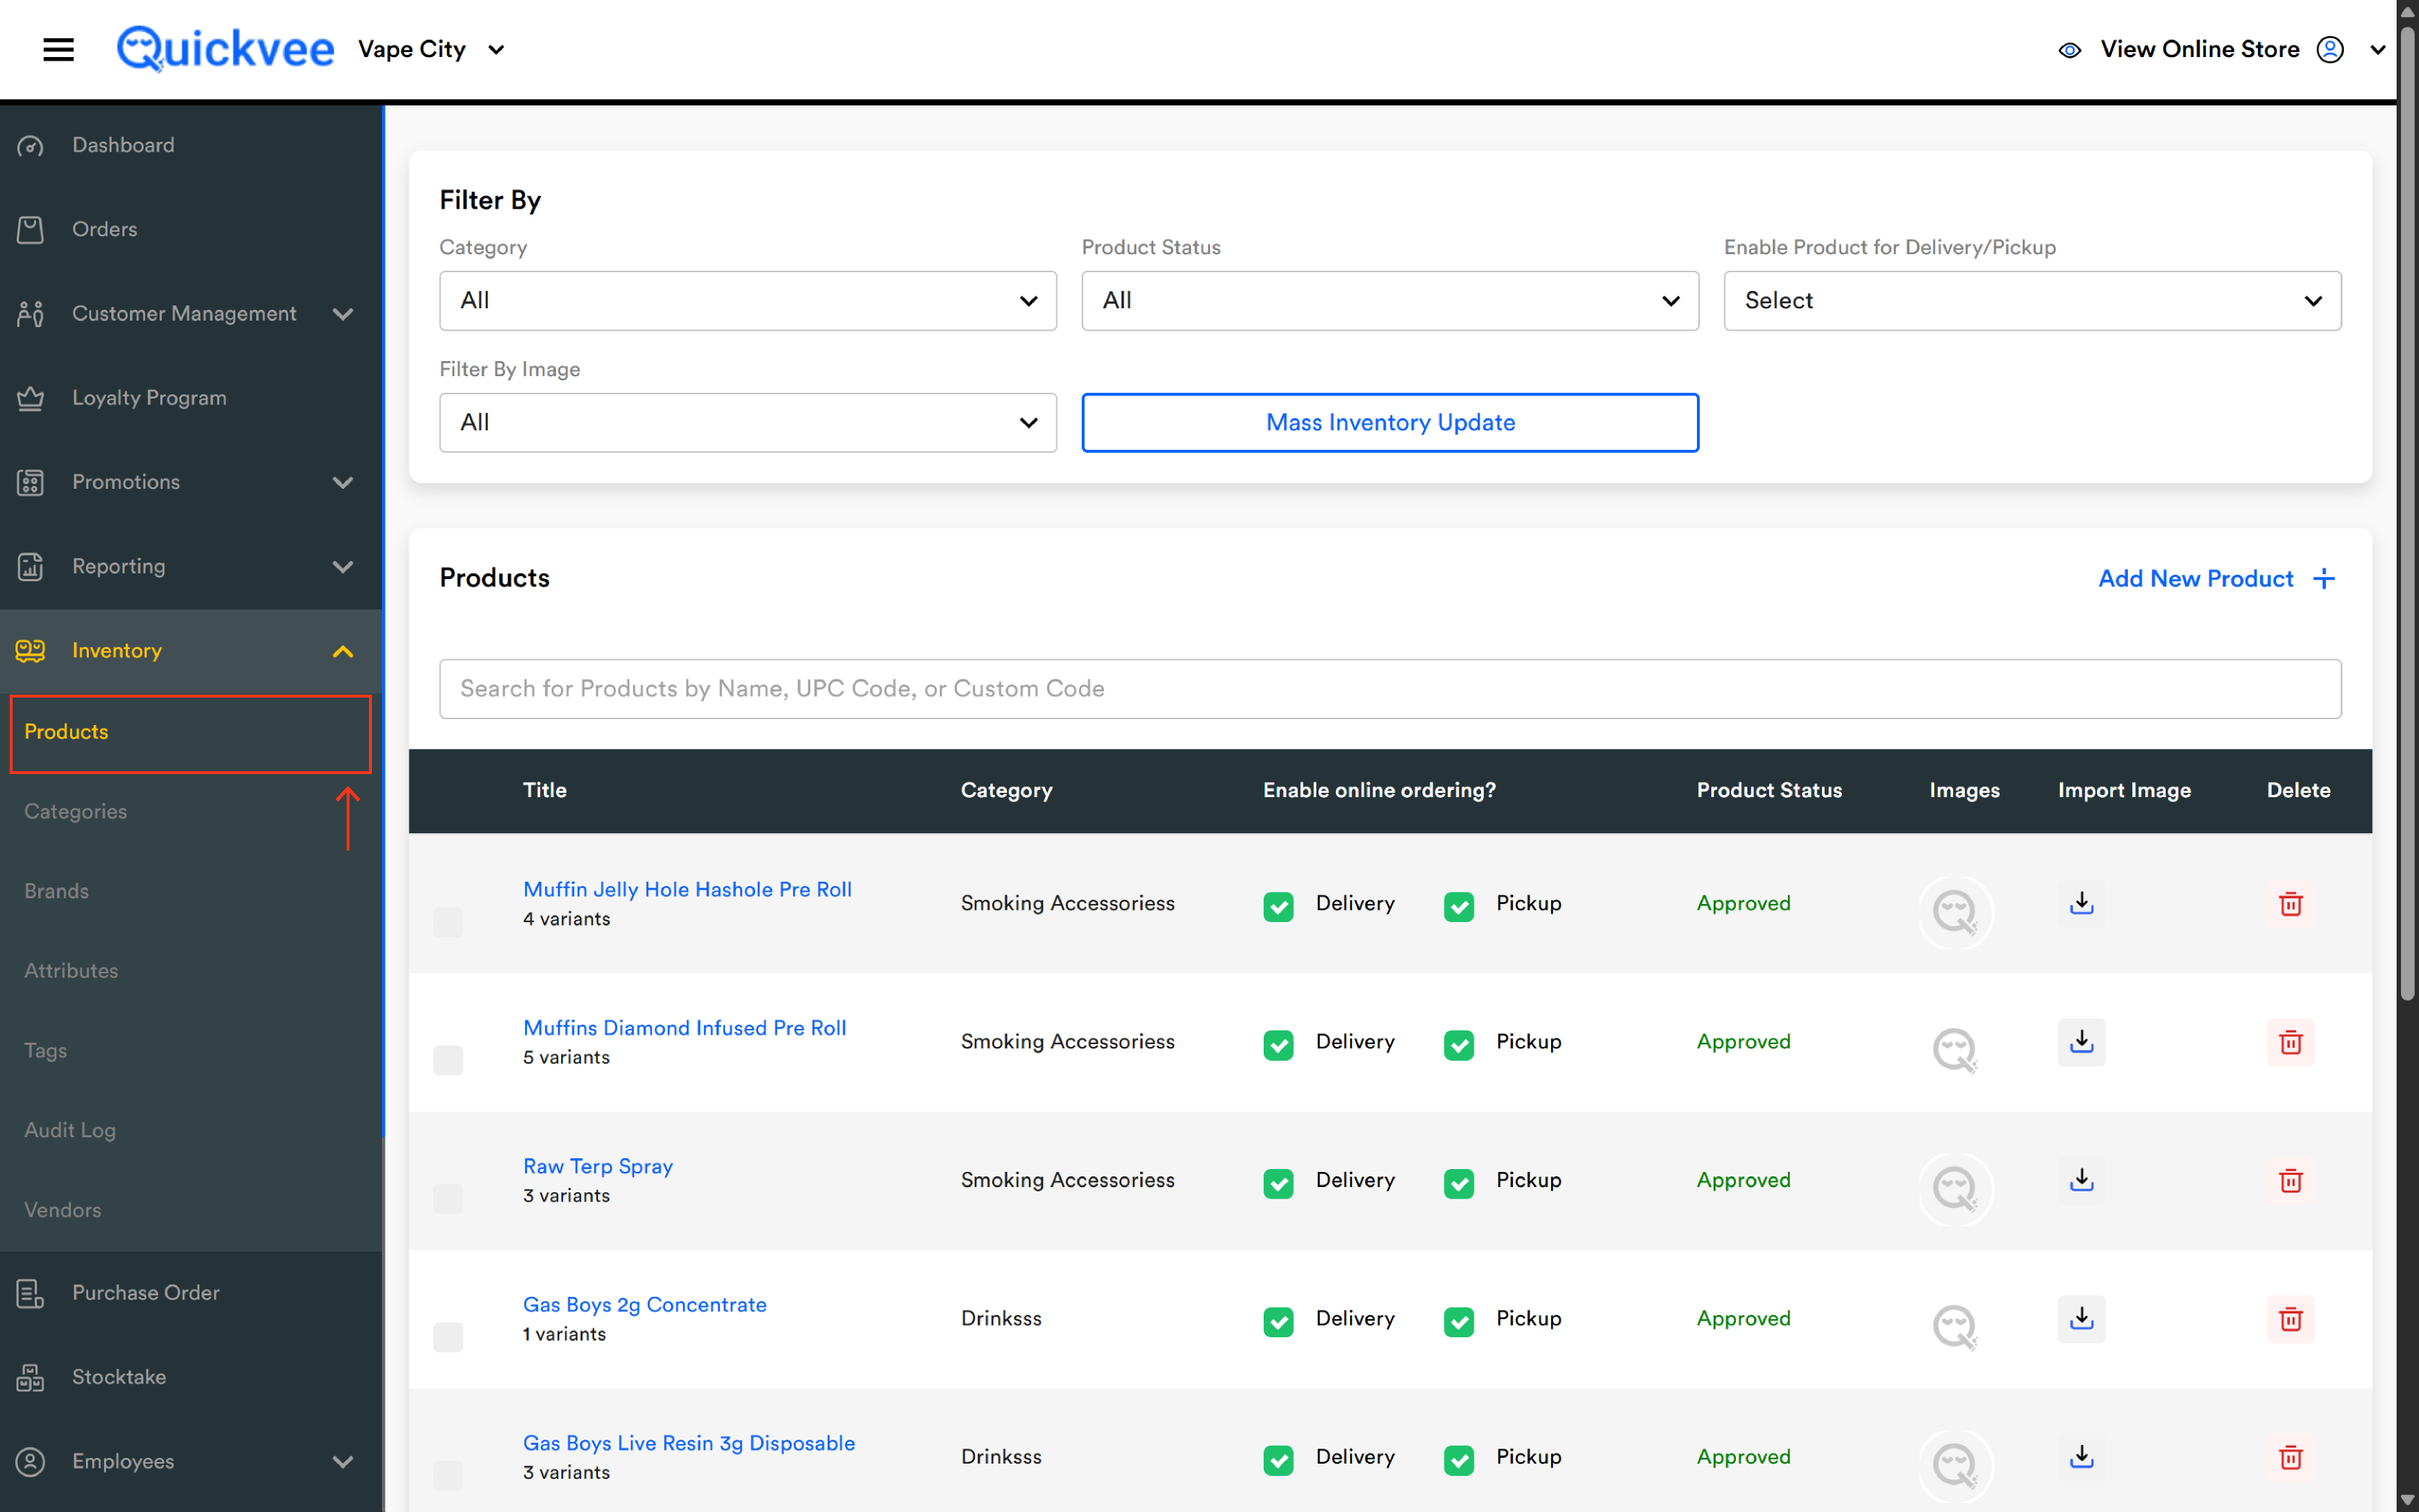
Task: Click the Stocktake icon in sidebar
Action: click(30, 1377)
